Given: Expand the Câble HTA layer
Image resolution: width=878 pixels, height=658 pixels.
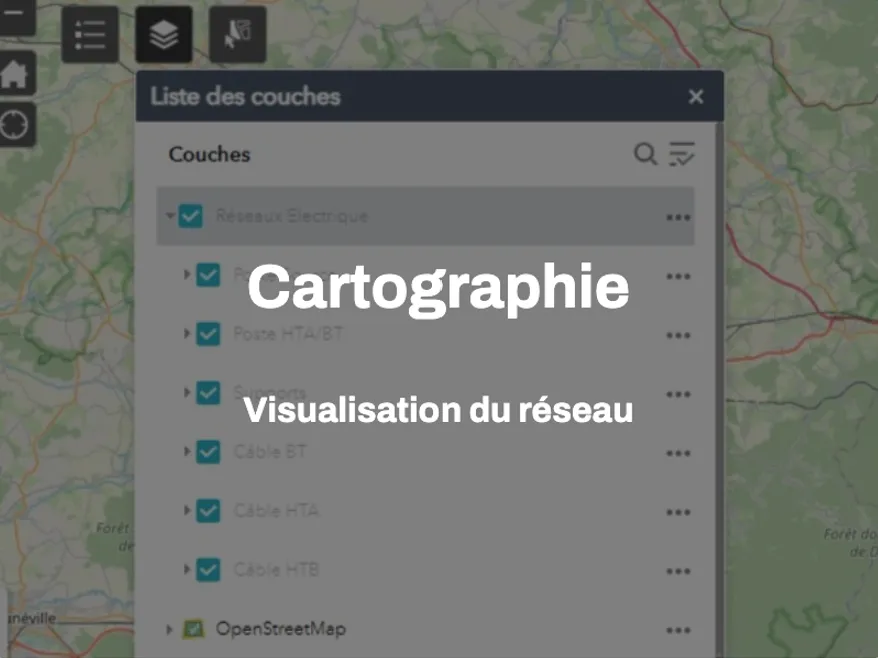Looking at the screenshot, I should click(x=187, y=511).
